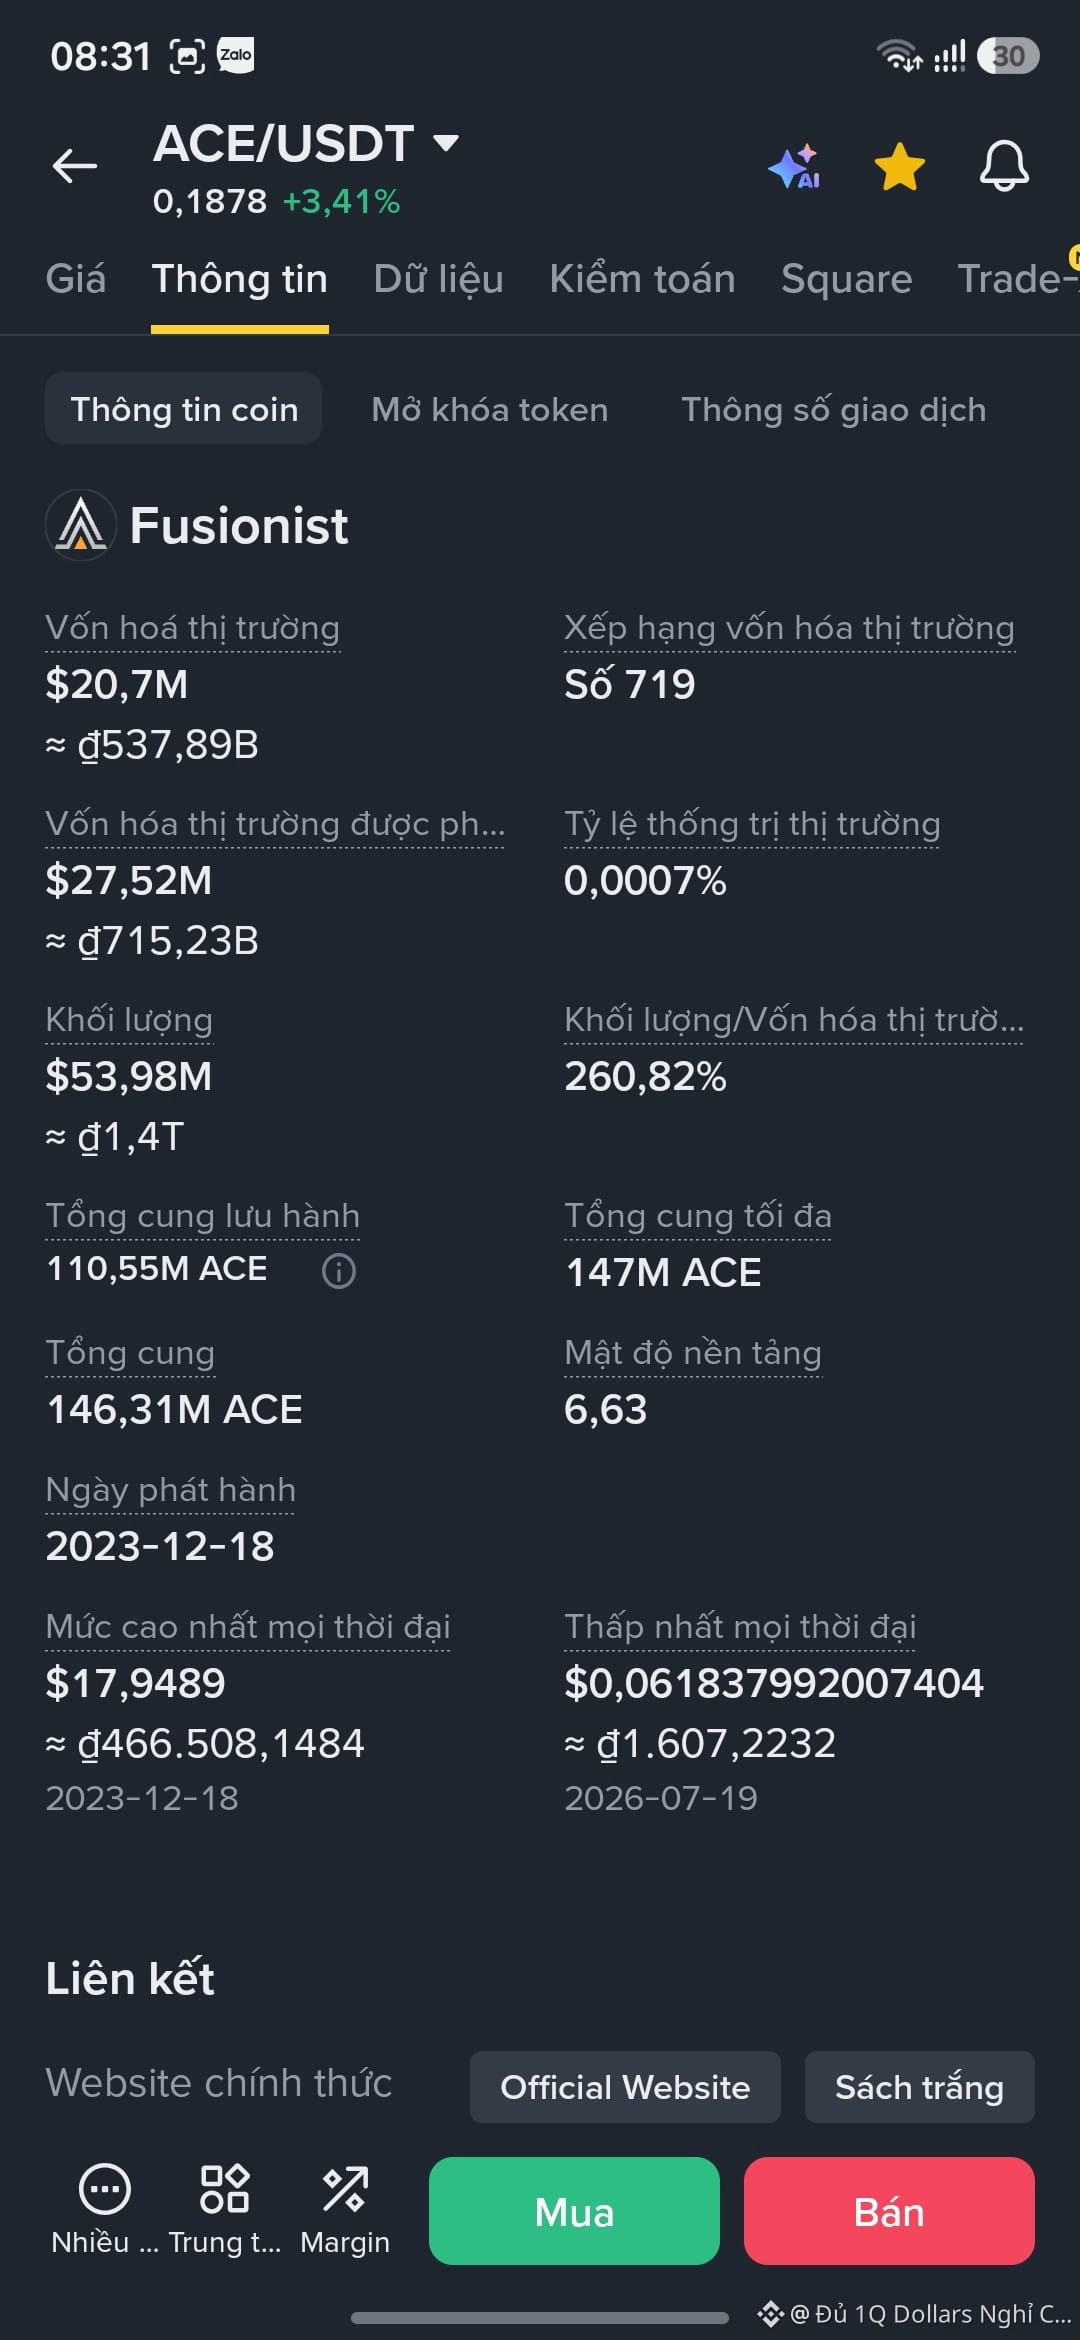
Task: Open the Square tab
Action: 846,279
